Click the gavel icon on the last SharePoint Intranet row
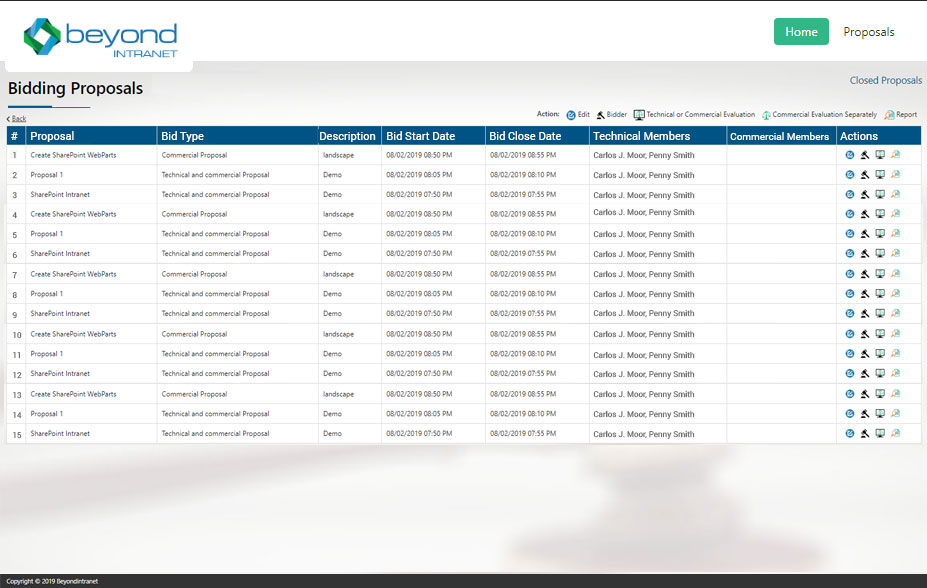 (865, 433)
